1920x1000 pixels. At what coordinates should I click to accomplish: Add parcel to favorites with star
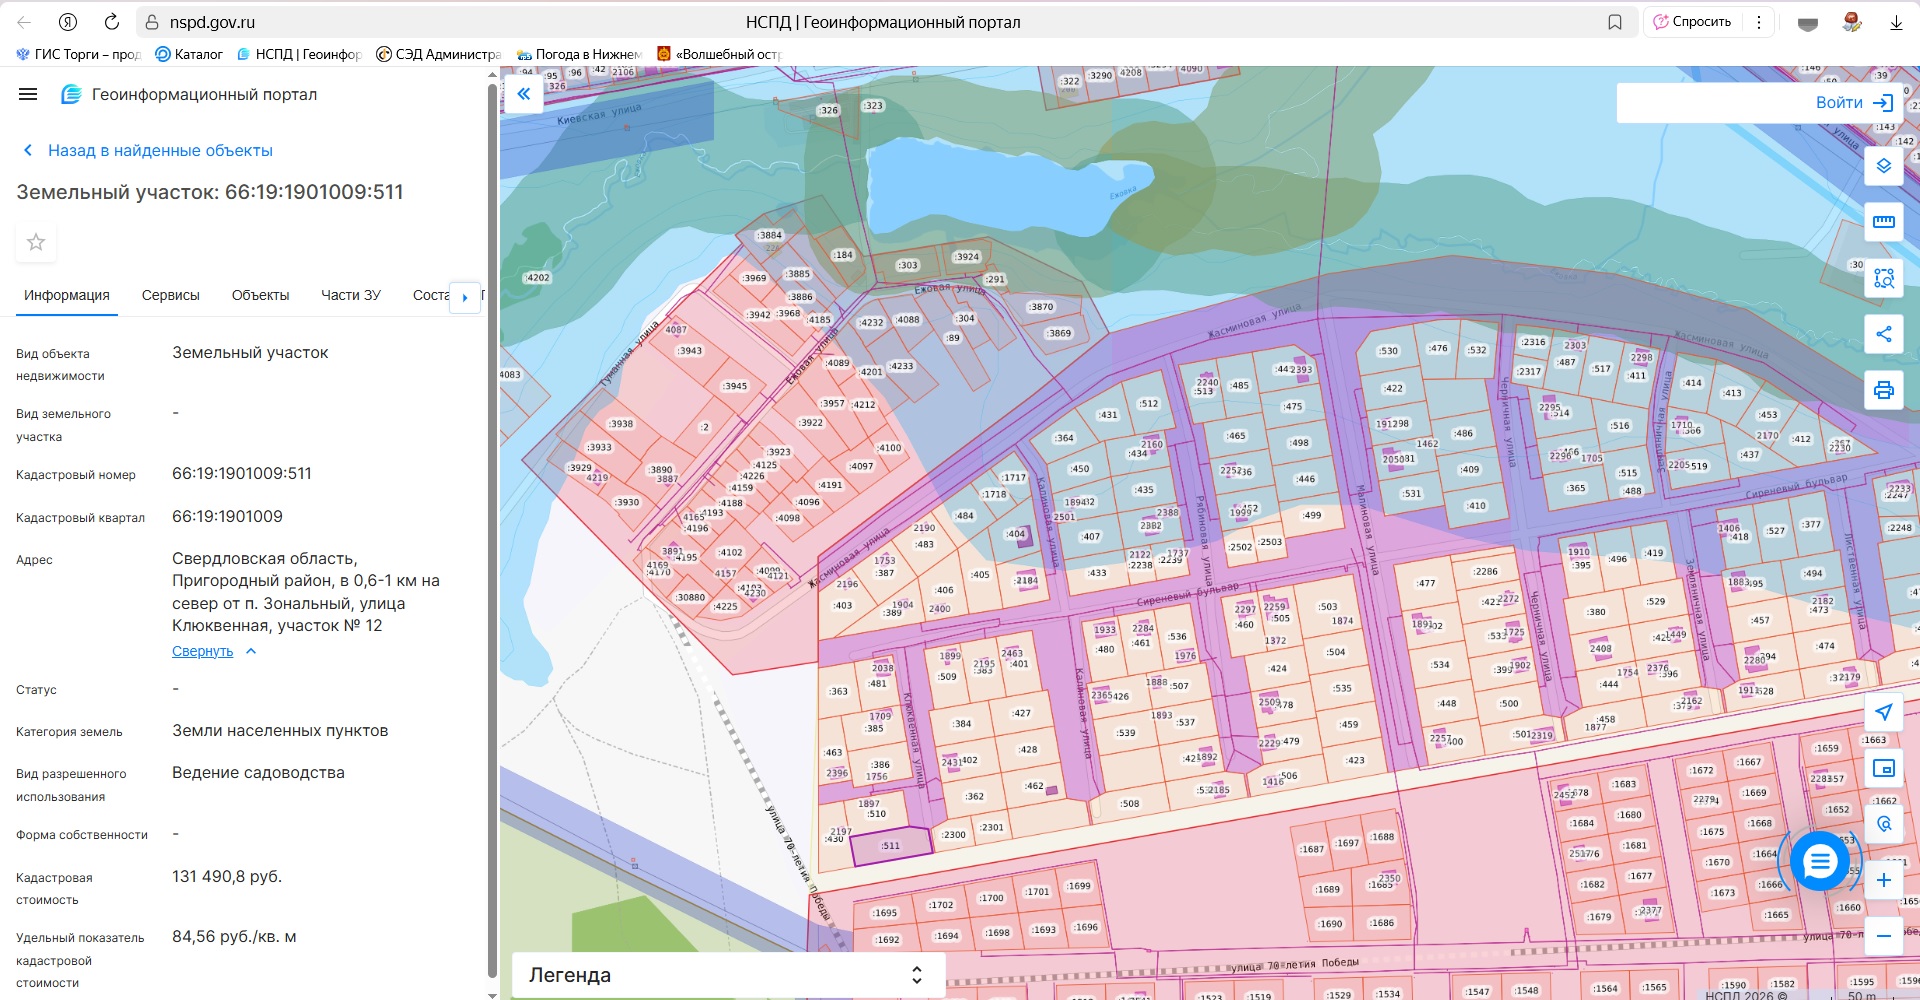pos(36,242)
